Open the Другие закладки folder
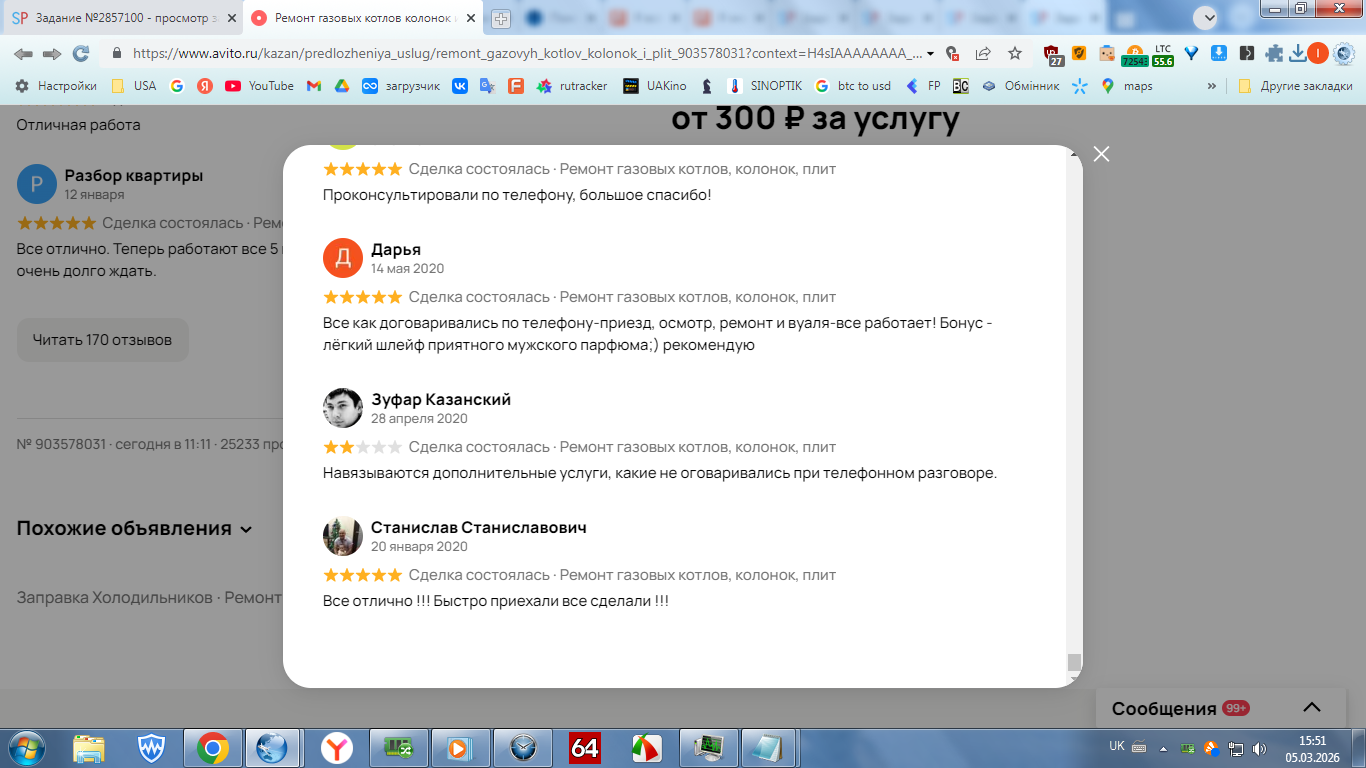The width and height of the screenshot is (1366, 768). click(1296, 86)
